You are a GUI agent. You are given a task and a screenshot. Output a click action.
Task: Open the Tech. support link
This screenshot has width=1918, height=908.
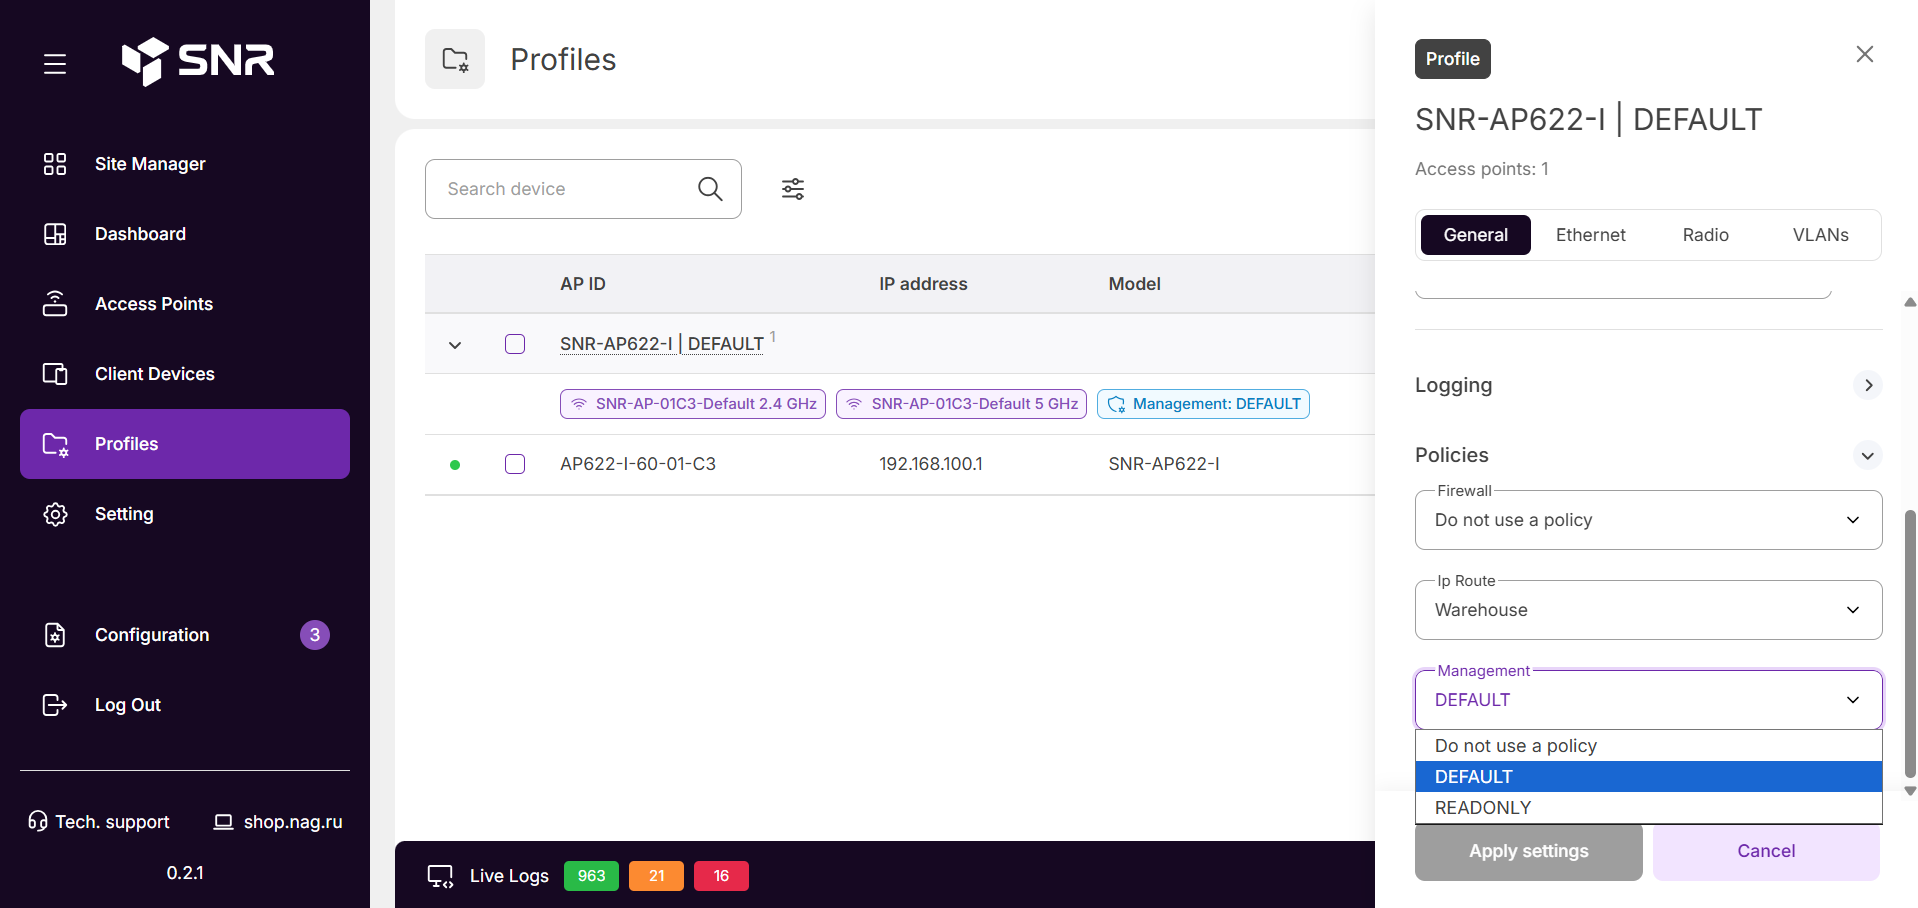point(99,822)
